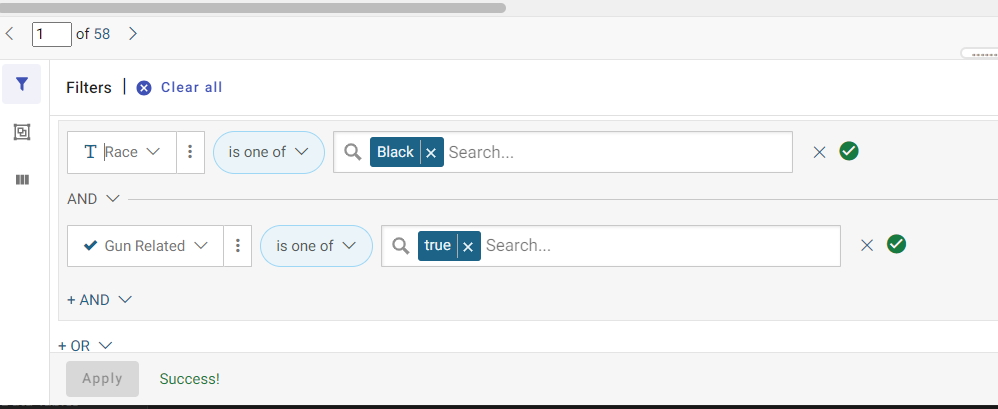The width and height of the screenshot is (998, 409).
Task: Open the filter funnel panel icon
Action: click(x=22, y=84)
